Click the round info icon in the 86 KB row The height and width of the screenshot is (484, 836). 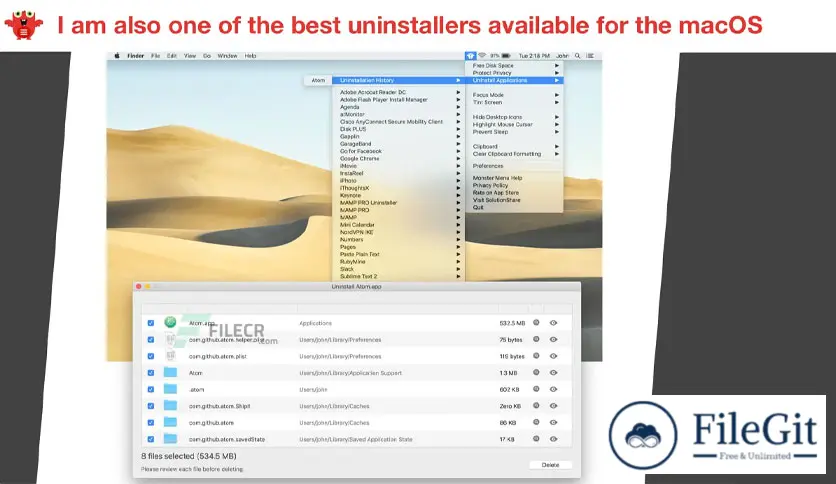click(x=536, y=422)
